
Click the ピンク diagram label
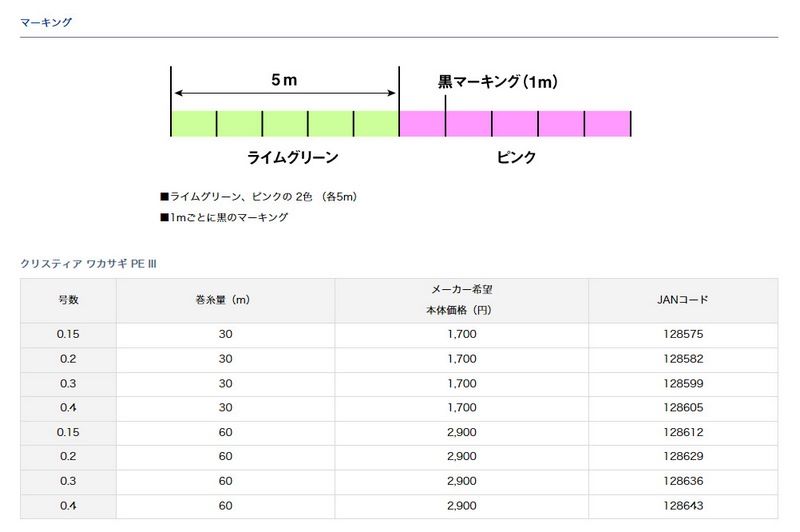(x=516, y=157)
